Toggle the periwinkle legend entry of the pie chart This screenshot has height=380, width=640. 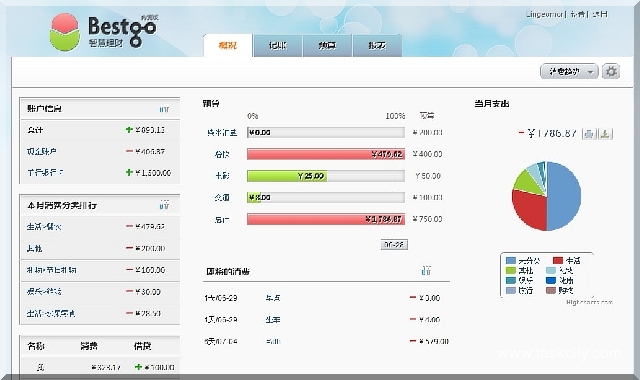coord(519,290)
